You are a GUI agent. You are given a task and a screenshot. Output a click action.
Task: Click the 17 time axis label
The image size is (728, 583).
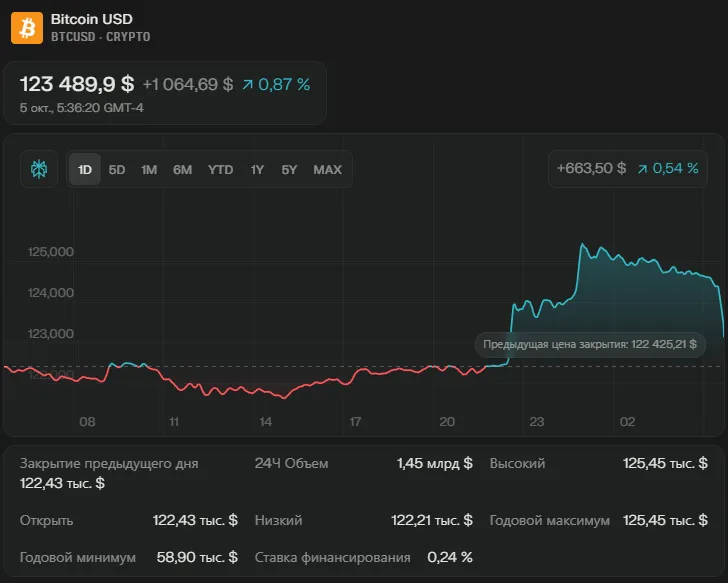coord(355,421)
